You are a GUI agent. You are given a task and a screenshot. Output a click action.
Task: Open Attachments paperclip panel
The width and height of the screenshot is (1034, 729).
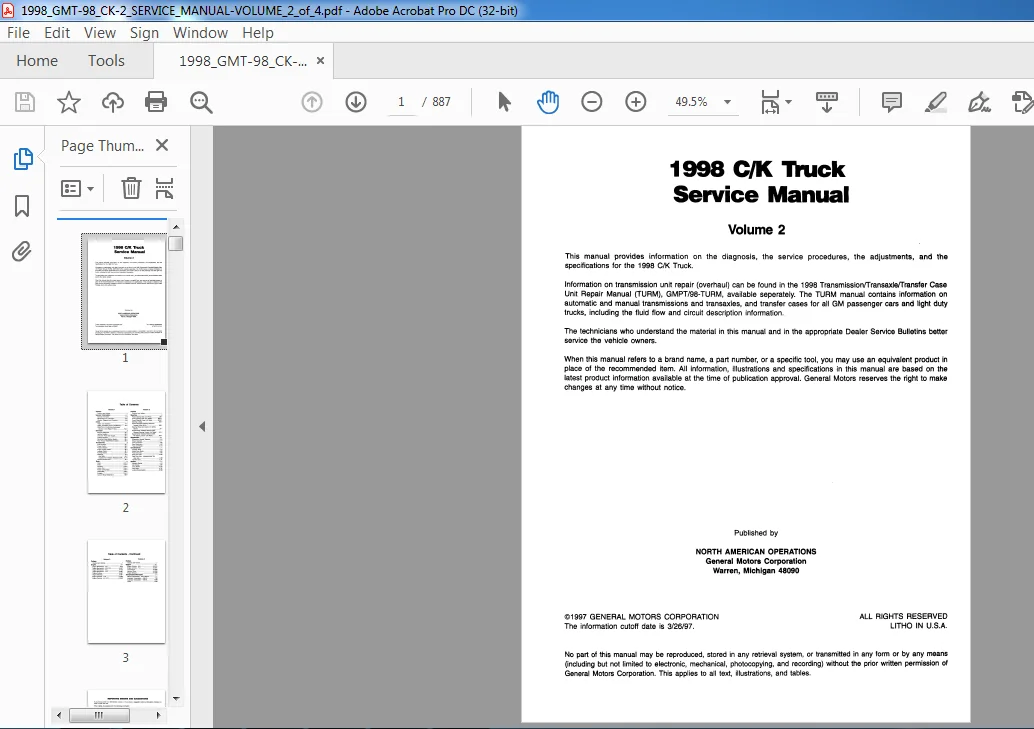click(22, 251)
